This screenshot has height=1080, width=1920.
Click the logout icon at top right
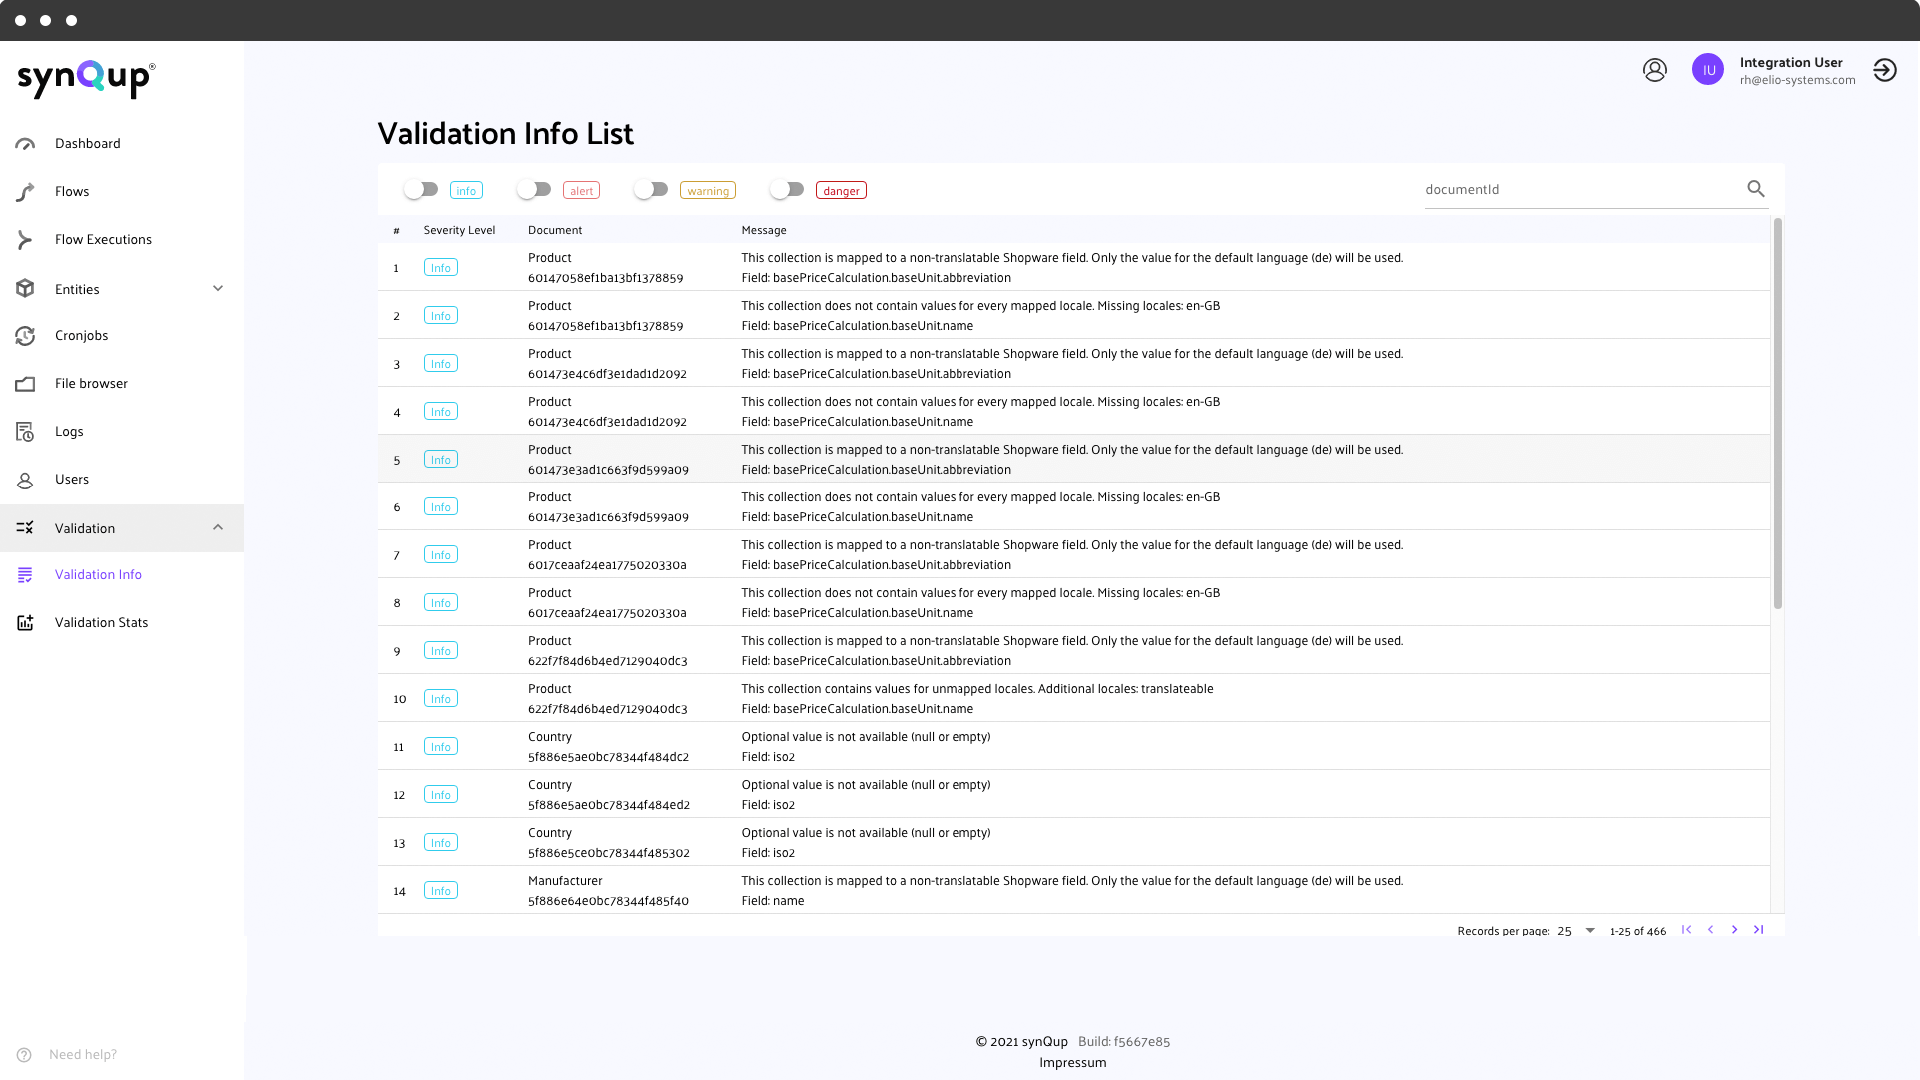pyautogui.click(x=1885, y=70)
